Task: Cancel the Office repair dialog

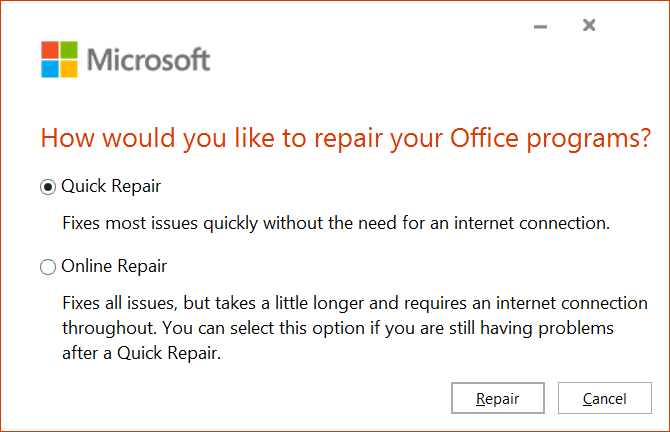Action: click(605, 398)
